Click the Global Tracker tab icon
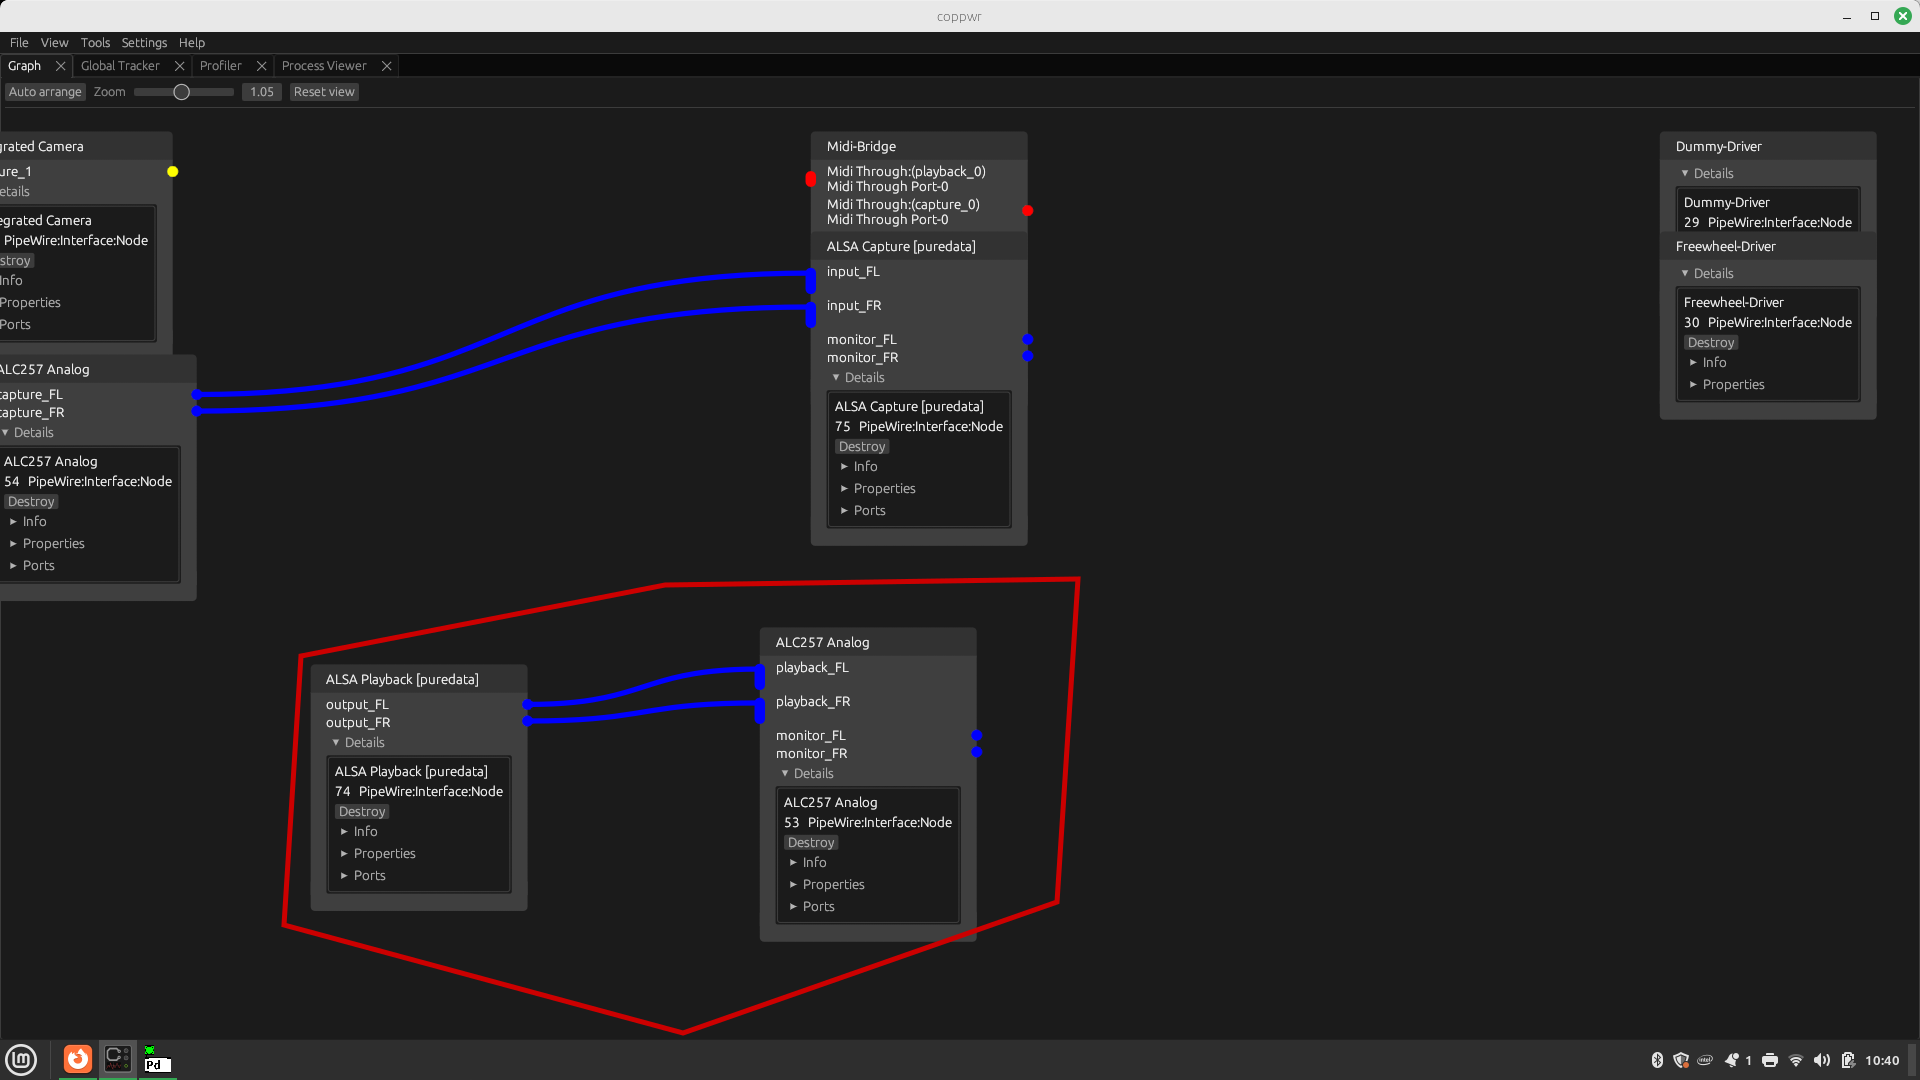 click(121, 65)
